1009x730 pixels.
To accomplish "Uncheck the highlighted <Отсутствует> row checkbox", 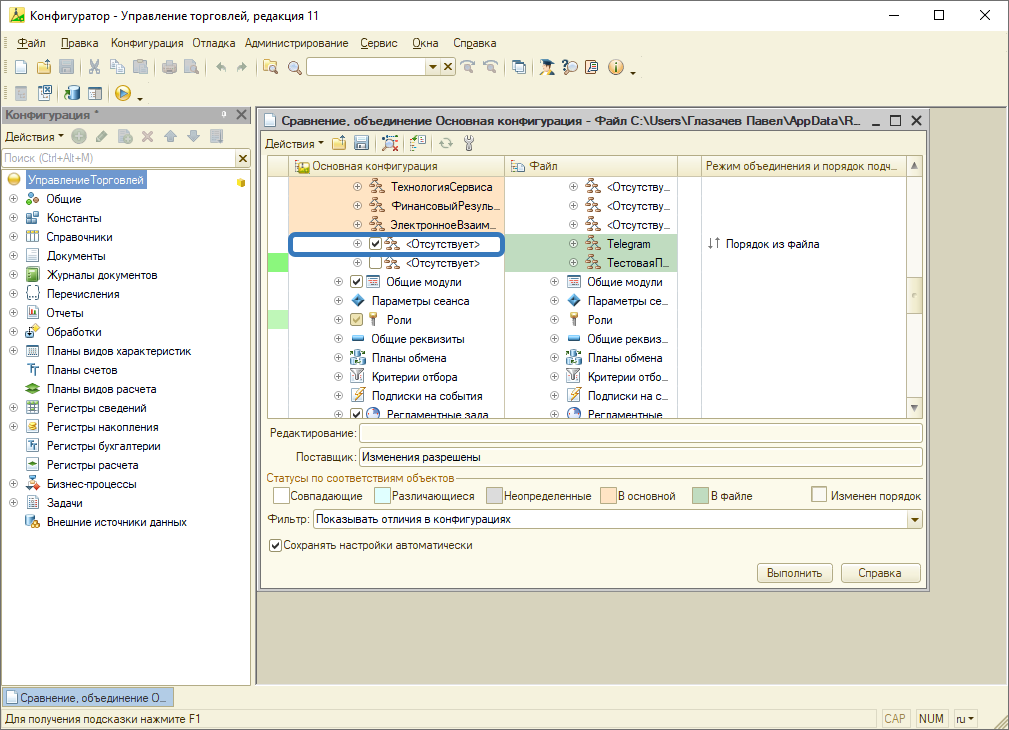I will (x=375, y=244).
